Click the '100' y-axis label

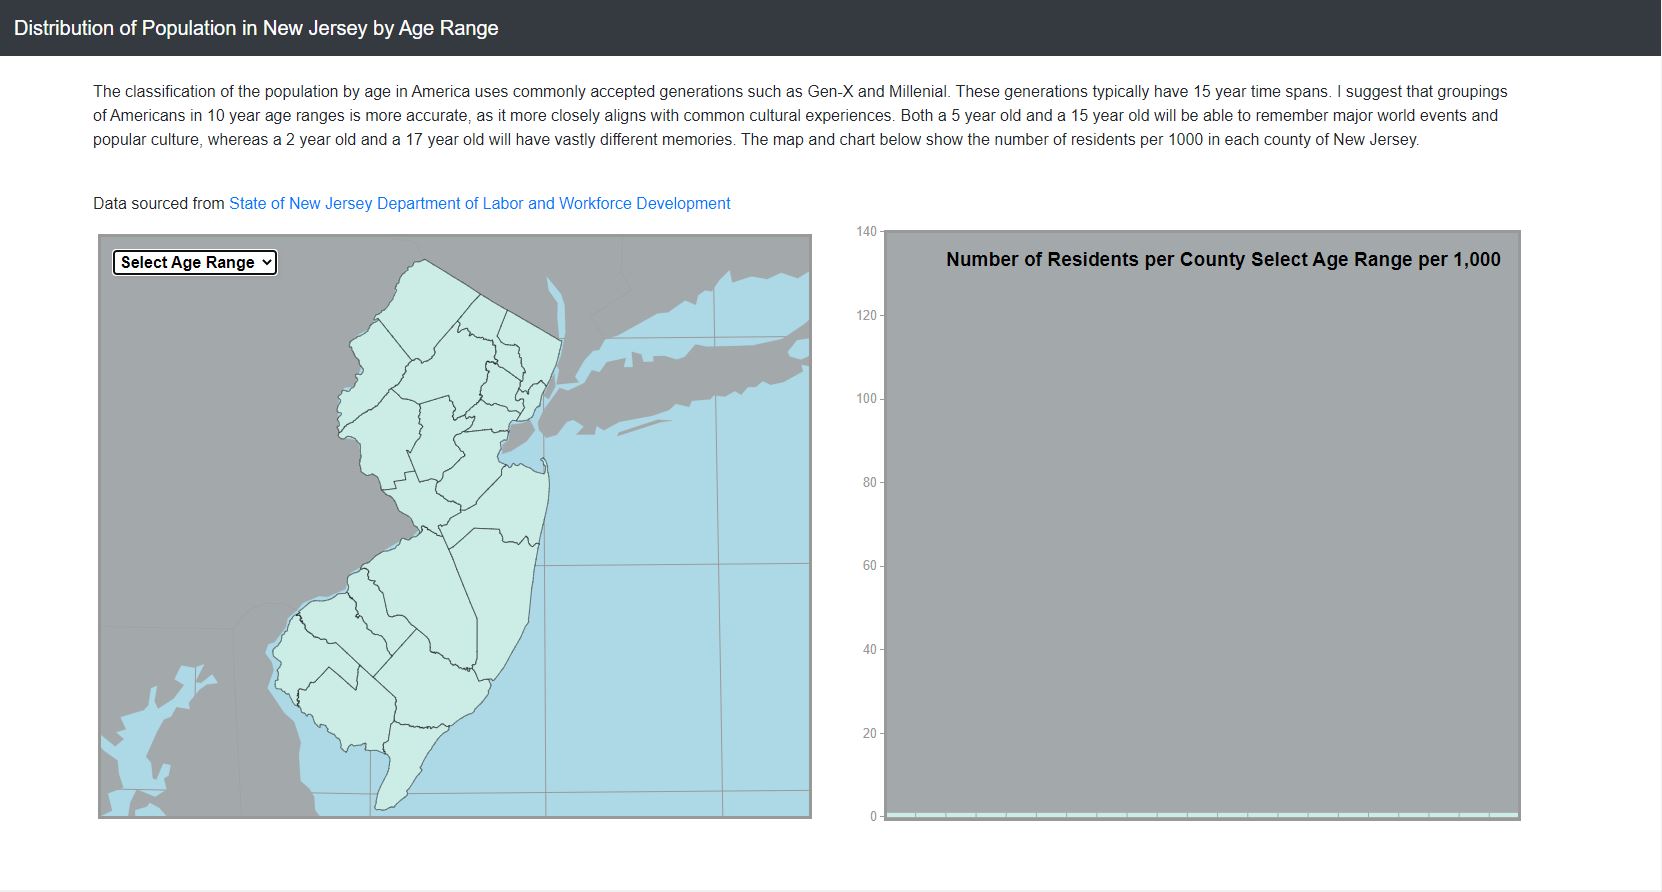[x=866, y=399]
